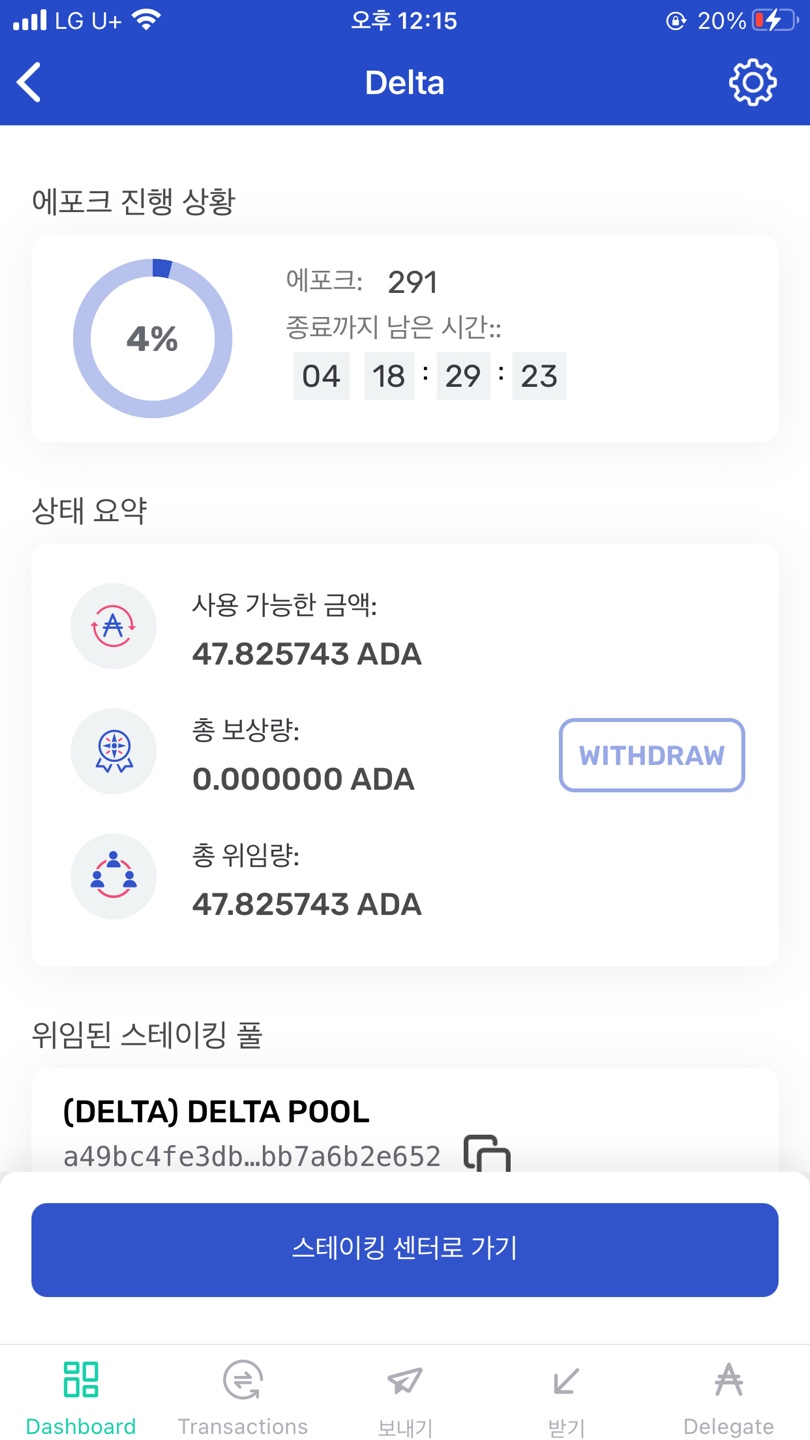Go to the Delegate tab

[728, 1397]
